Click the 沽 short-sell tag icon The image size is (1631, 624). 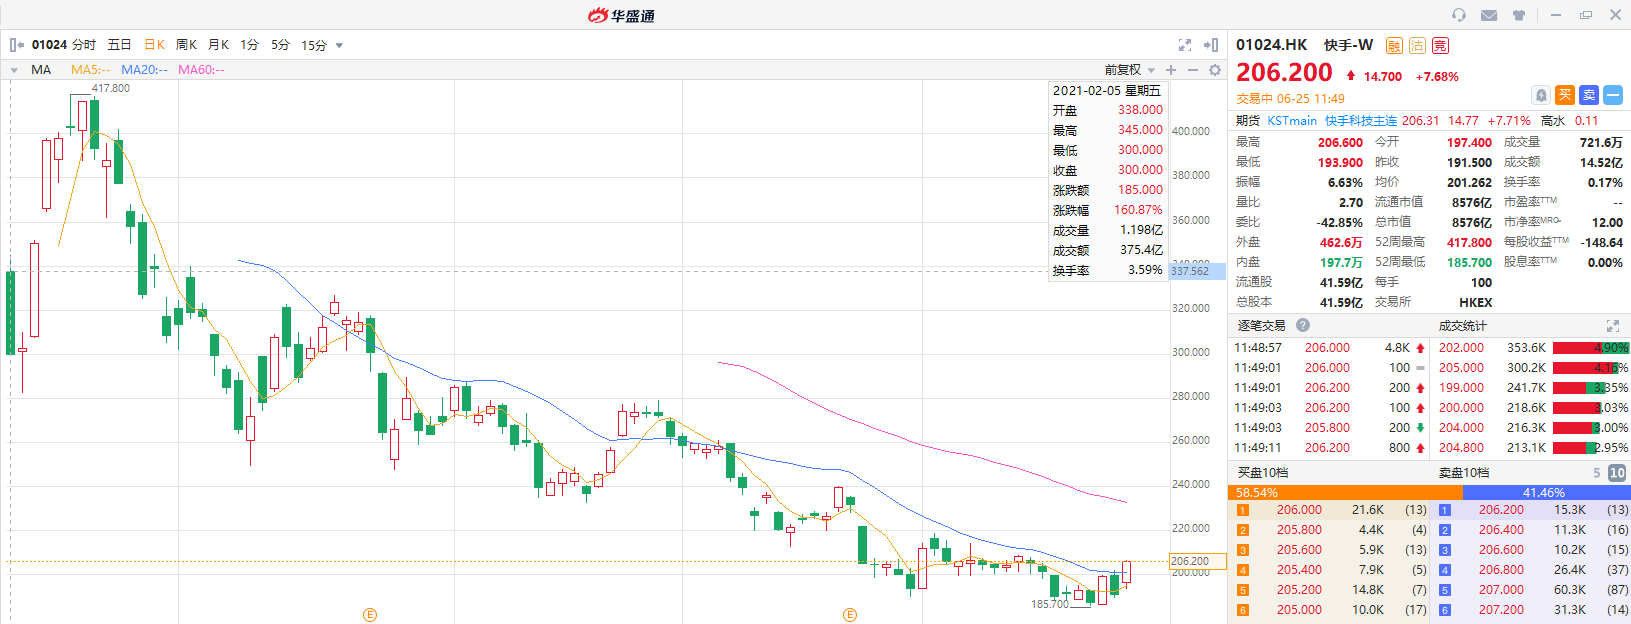[x=1417, y=45]
